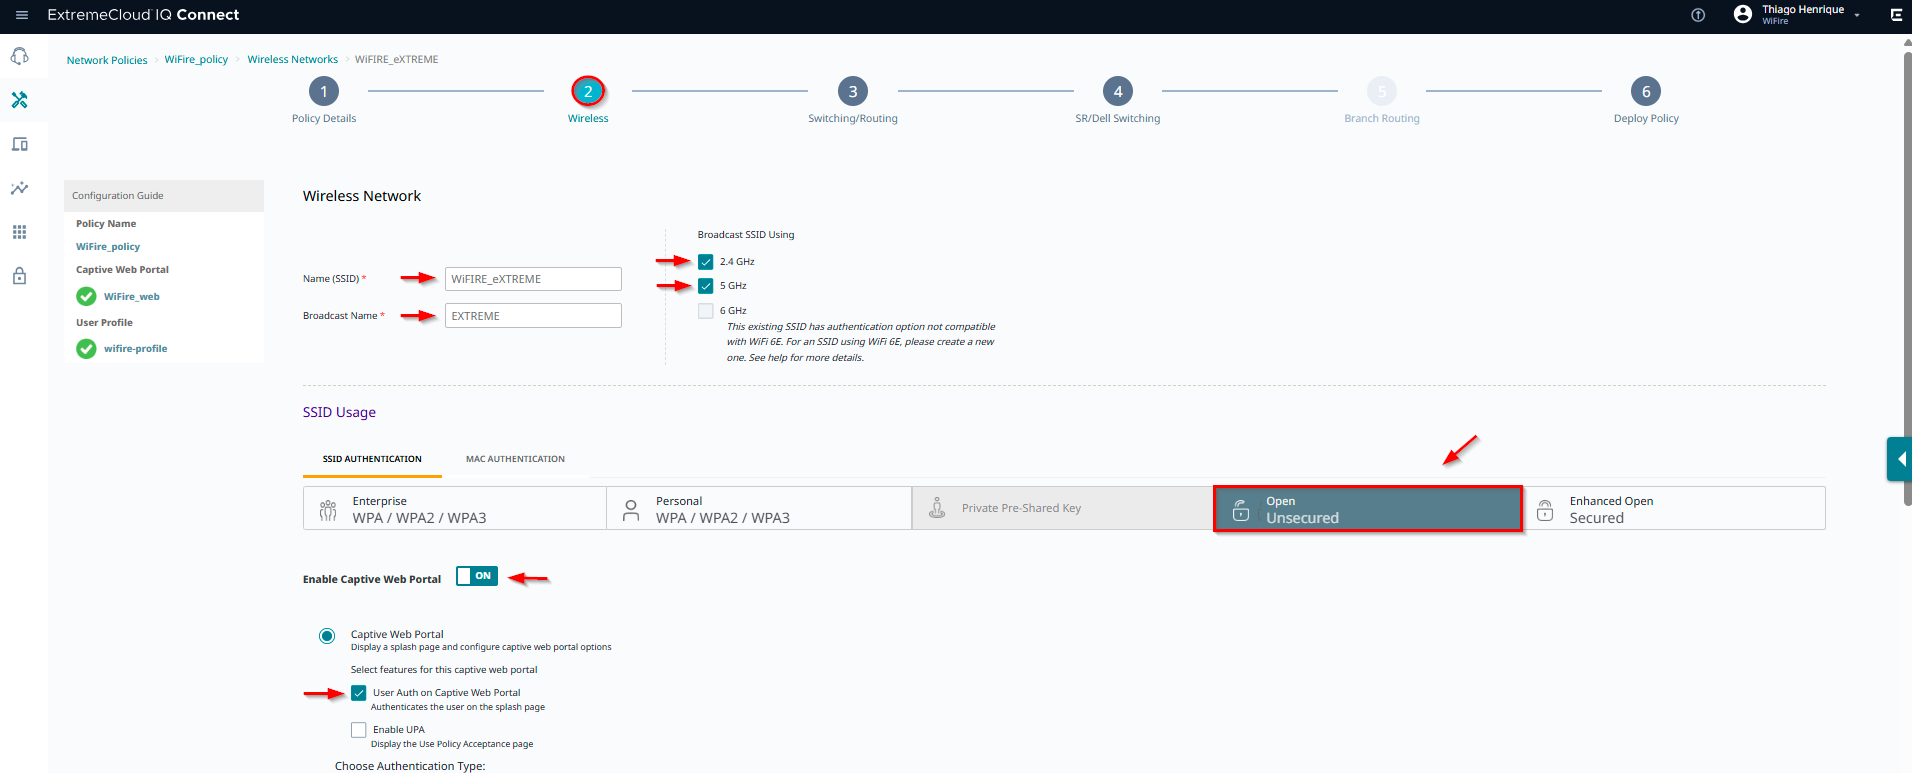Open WiFire_web captive portal link
1912x773 pixels.
pos(132,297)
